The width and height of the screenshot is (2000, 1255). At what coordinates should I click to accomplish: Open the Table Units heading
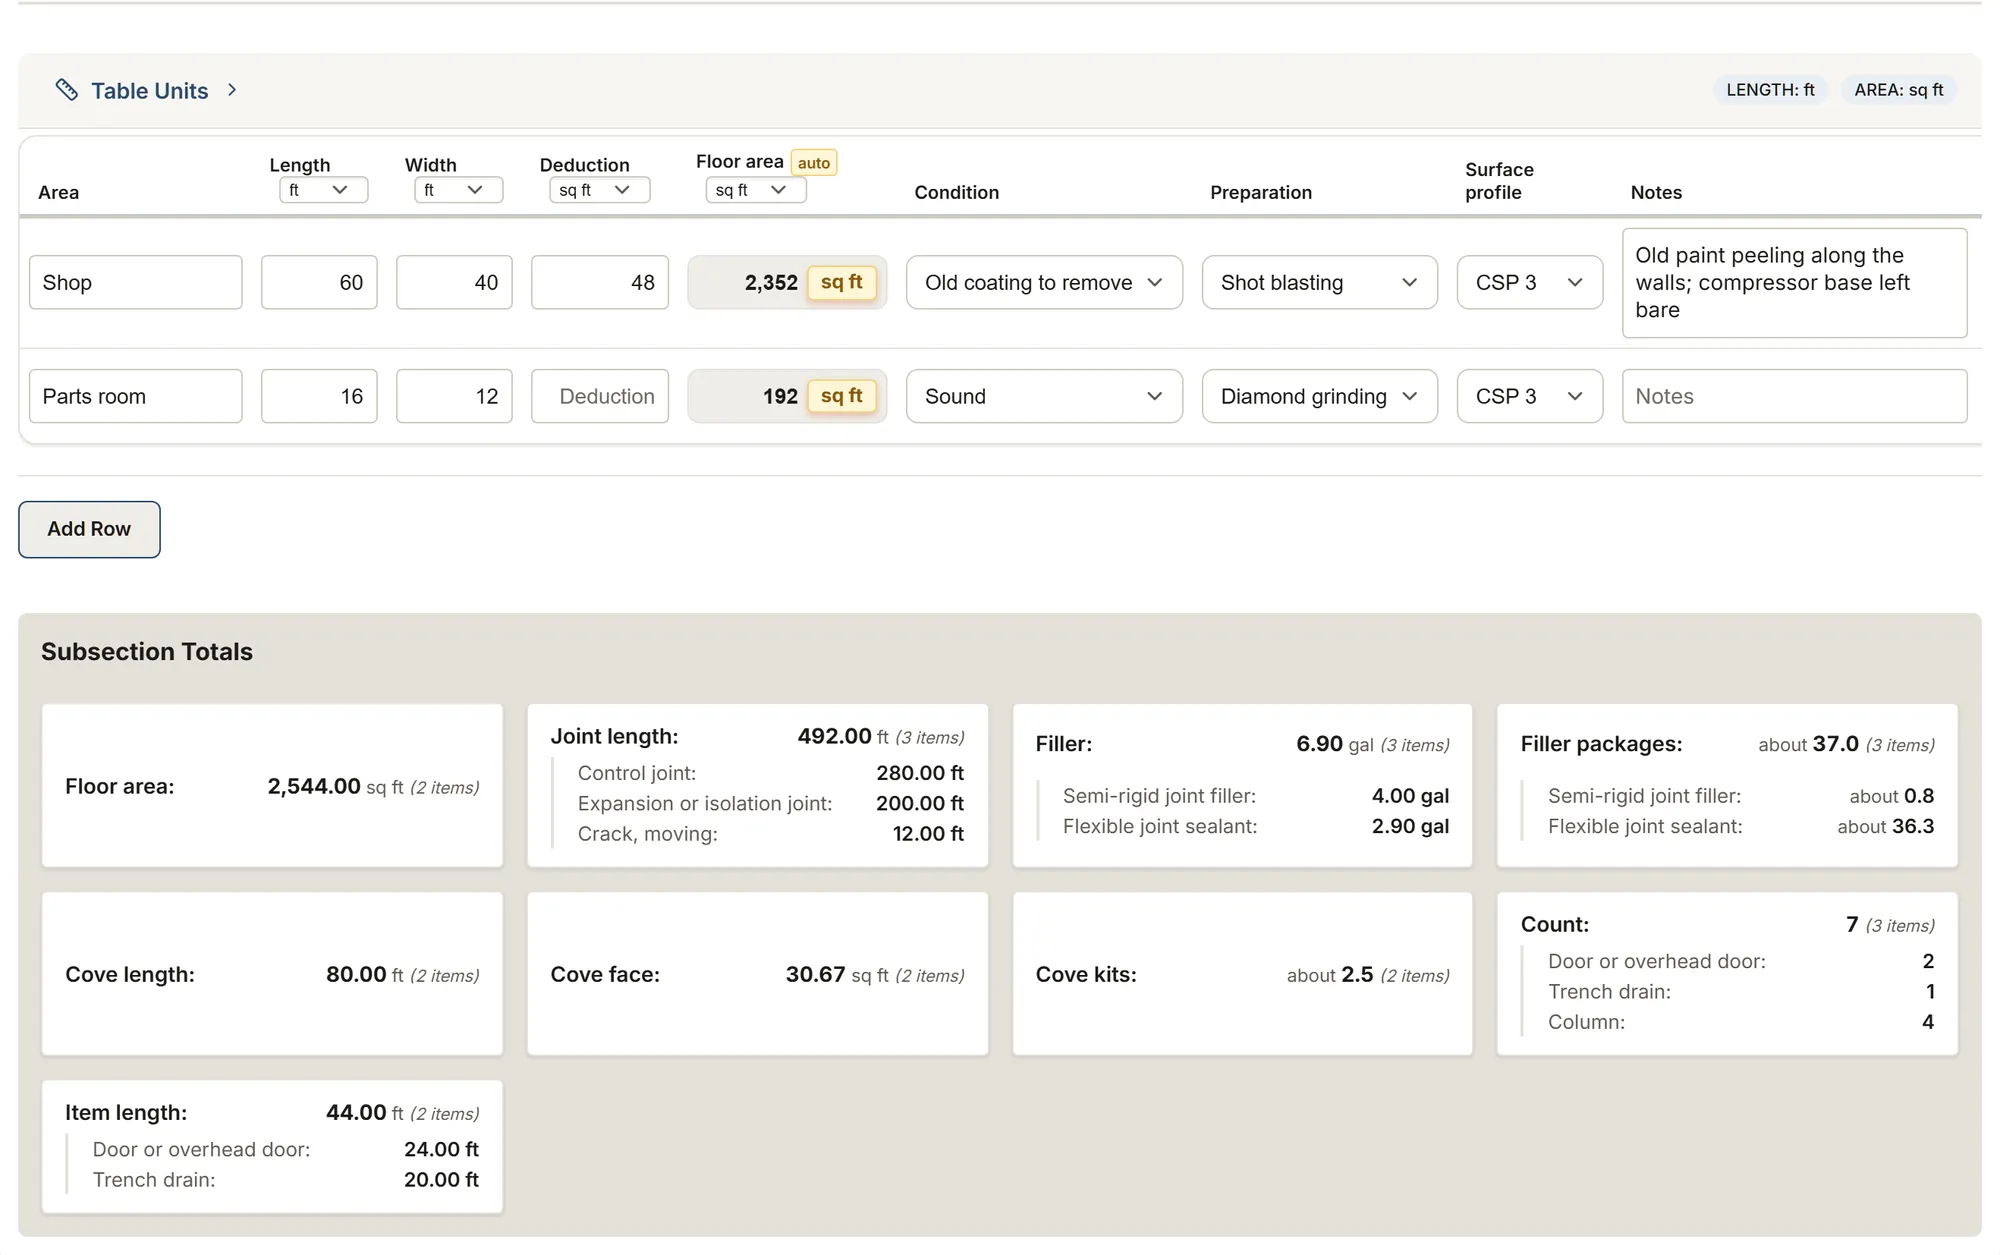click(x=150, y=91)
